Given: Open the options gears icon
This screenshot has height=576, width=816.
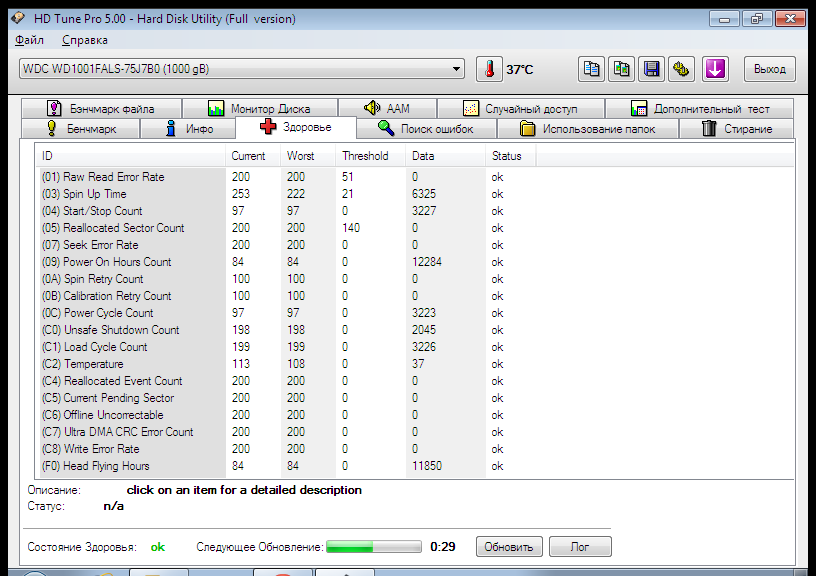Looking at the screenshot, I should (682, 69).
